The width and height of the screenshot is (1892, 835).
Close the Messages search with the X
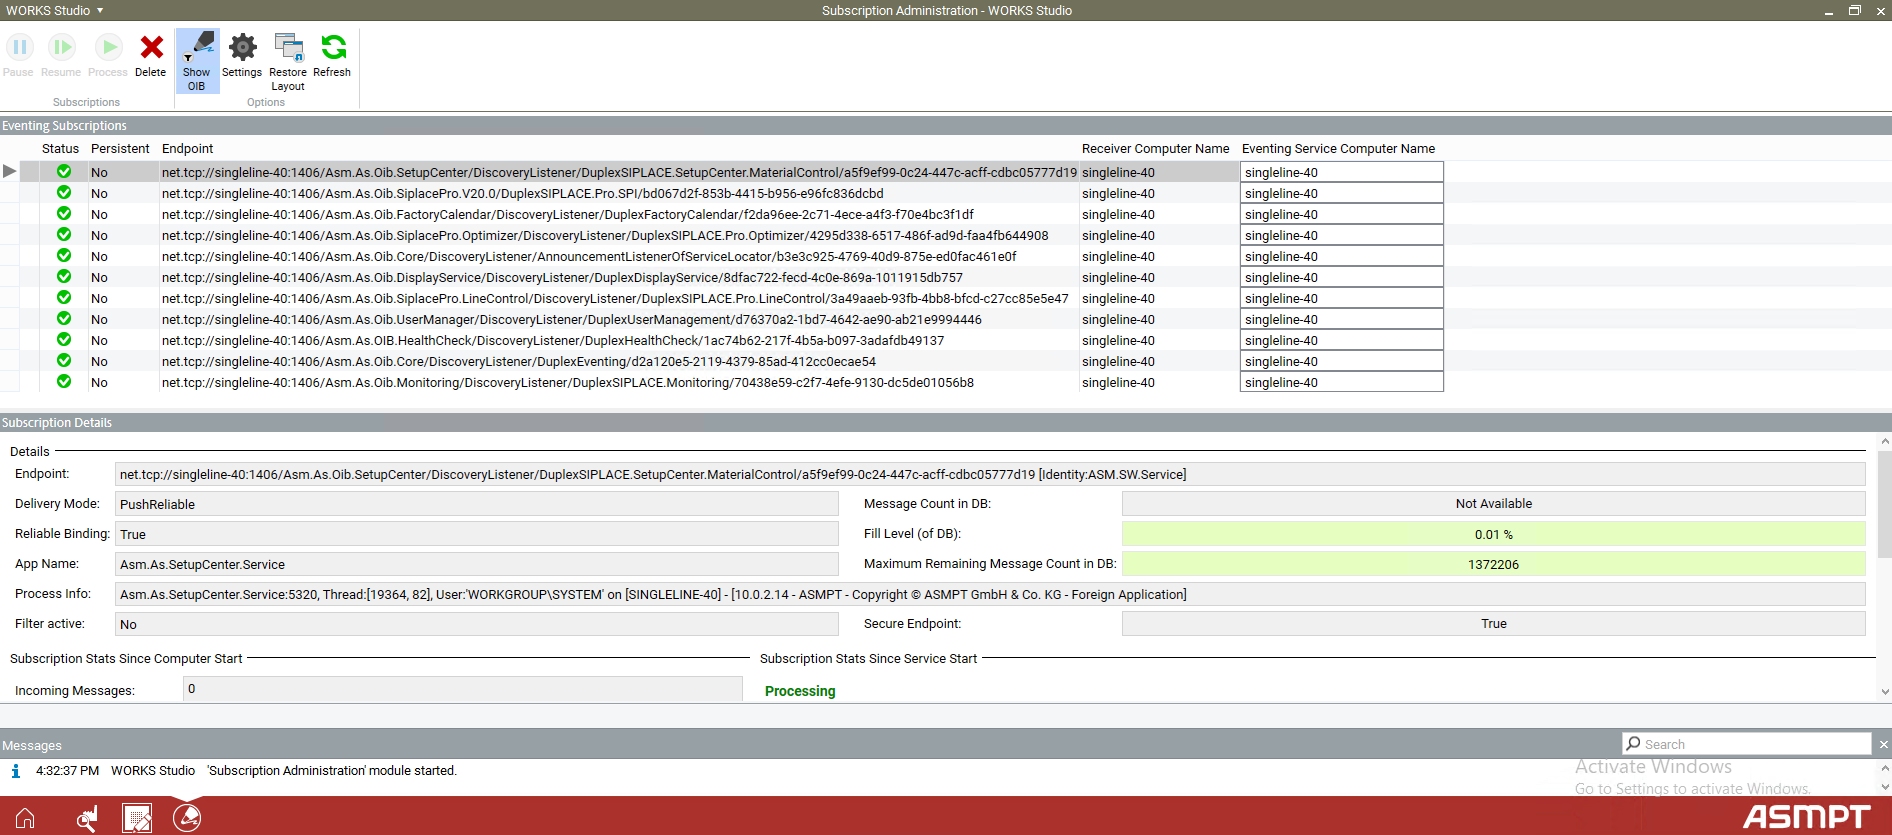[1883, 745]
